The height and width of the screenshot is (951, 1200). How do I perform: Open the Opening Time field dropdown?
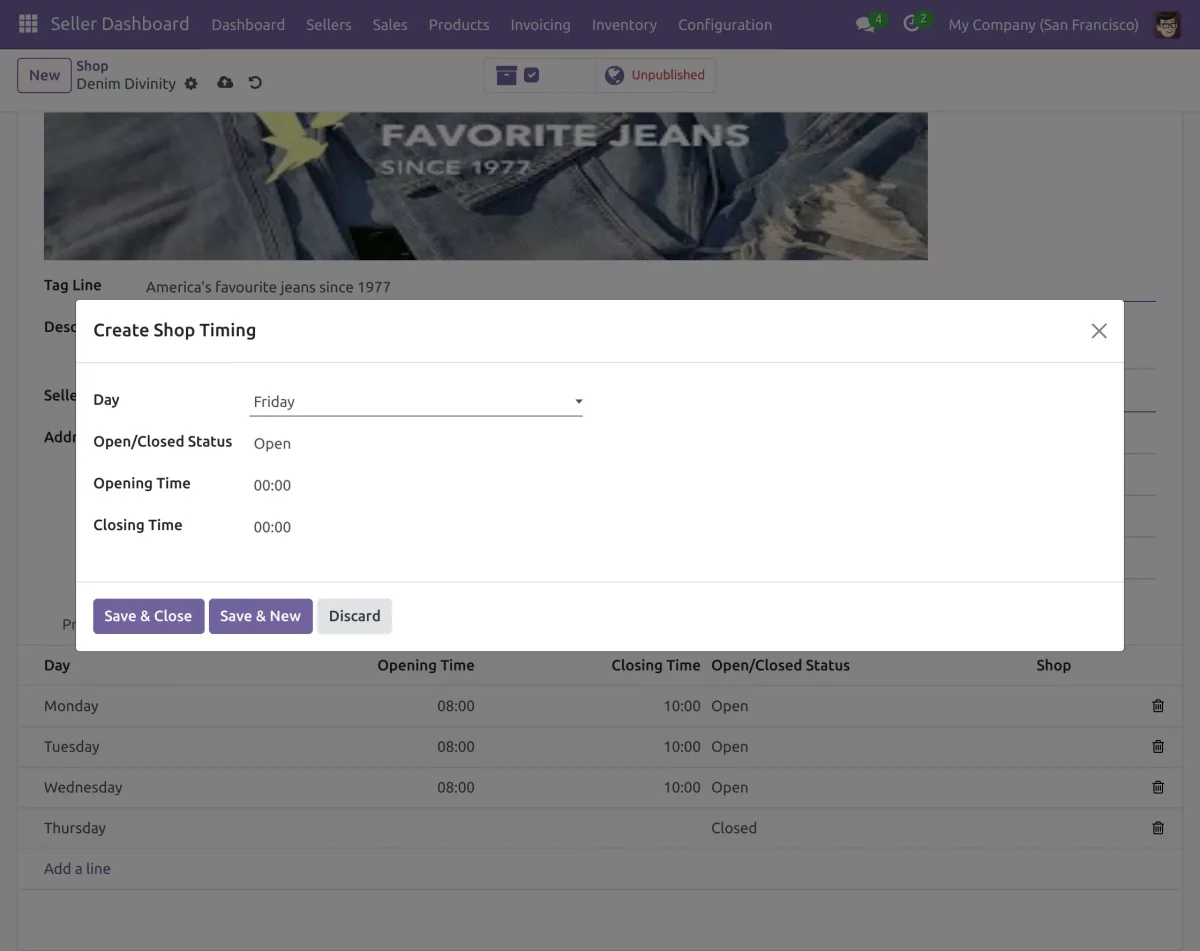(272, 485)
